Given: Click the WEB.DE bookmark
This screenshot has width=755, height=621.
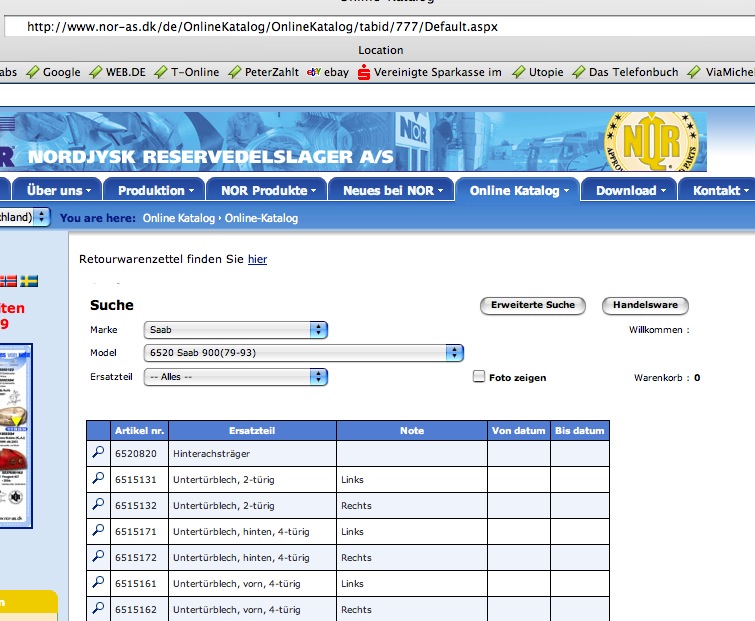Looking at the screenshot, I should [117, 72].
